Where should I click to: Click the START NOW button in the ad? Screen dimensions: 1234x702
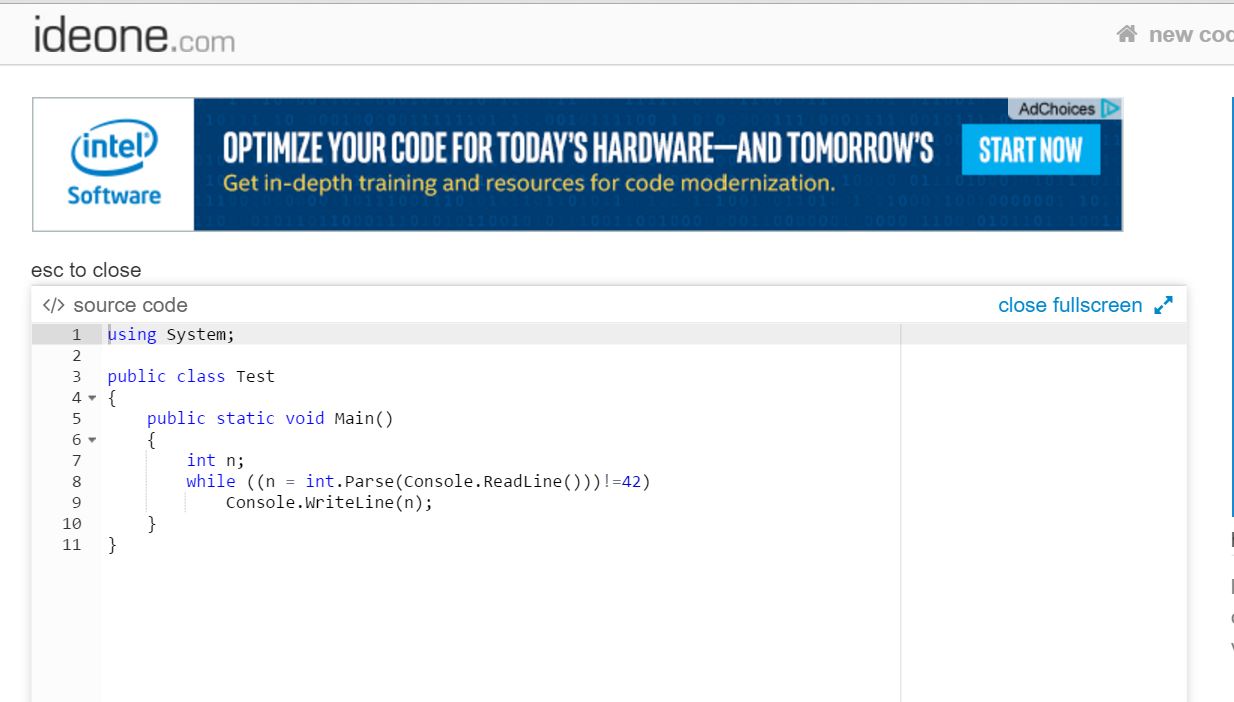point(1031,148)
